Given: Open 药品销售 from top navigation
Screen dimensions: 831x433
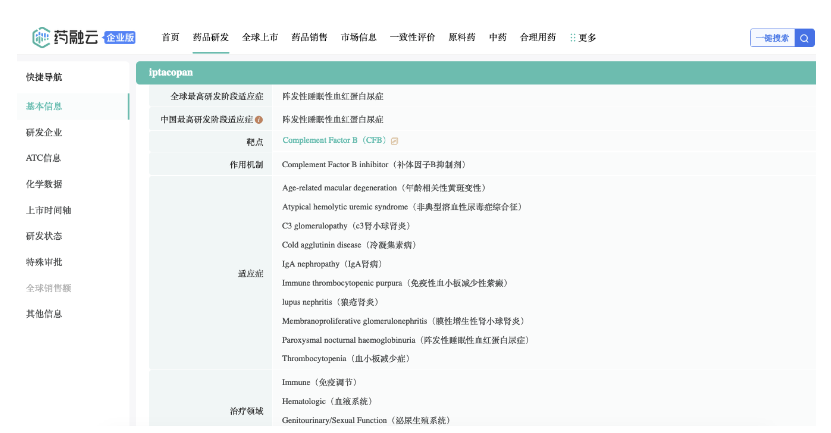Looking at the screenshot, I should [x=309, y=38].
